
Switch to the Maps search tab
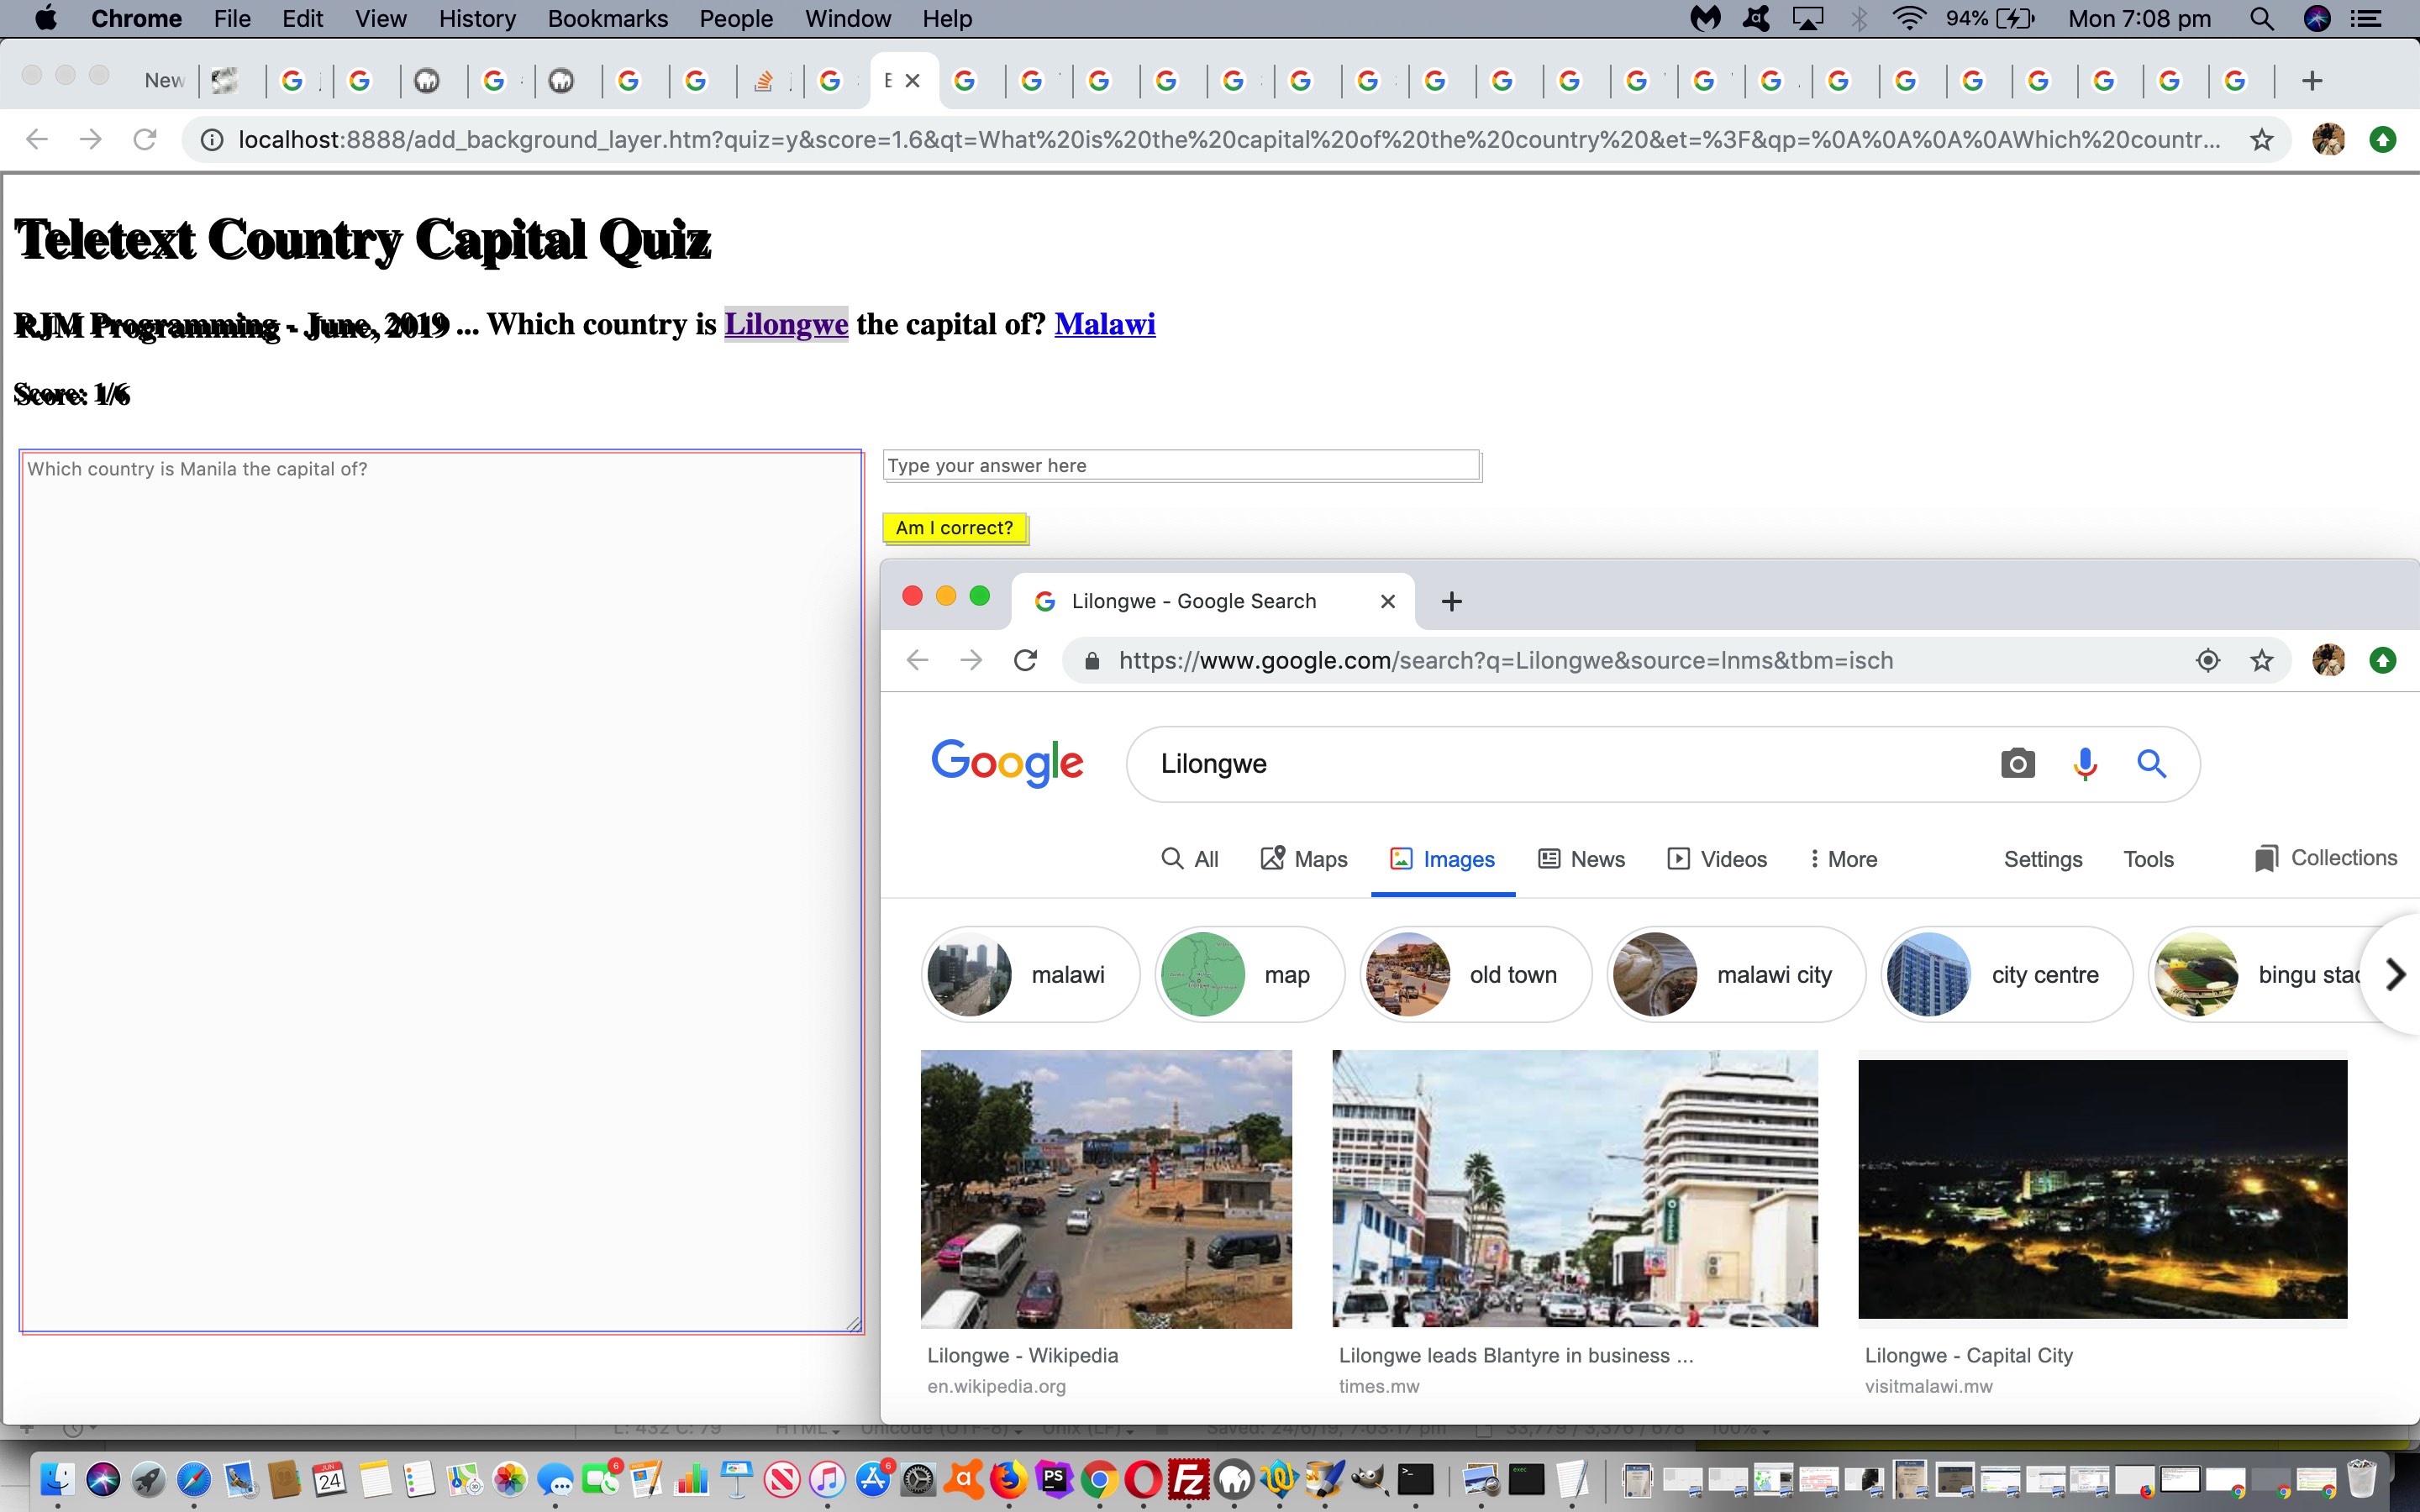pyautogui.click(x=1304, y=859)
